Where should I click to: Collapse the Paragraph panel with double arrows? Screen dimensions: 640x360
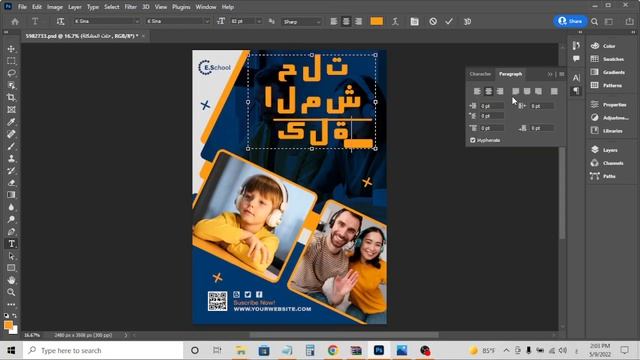point(550,74)
